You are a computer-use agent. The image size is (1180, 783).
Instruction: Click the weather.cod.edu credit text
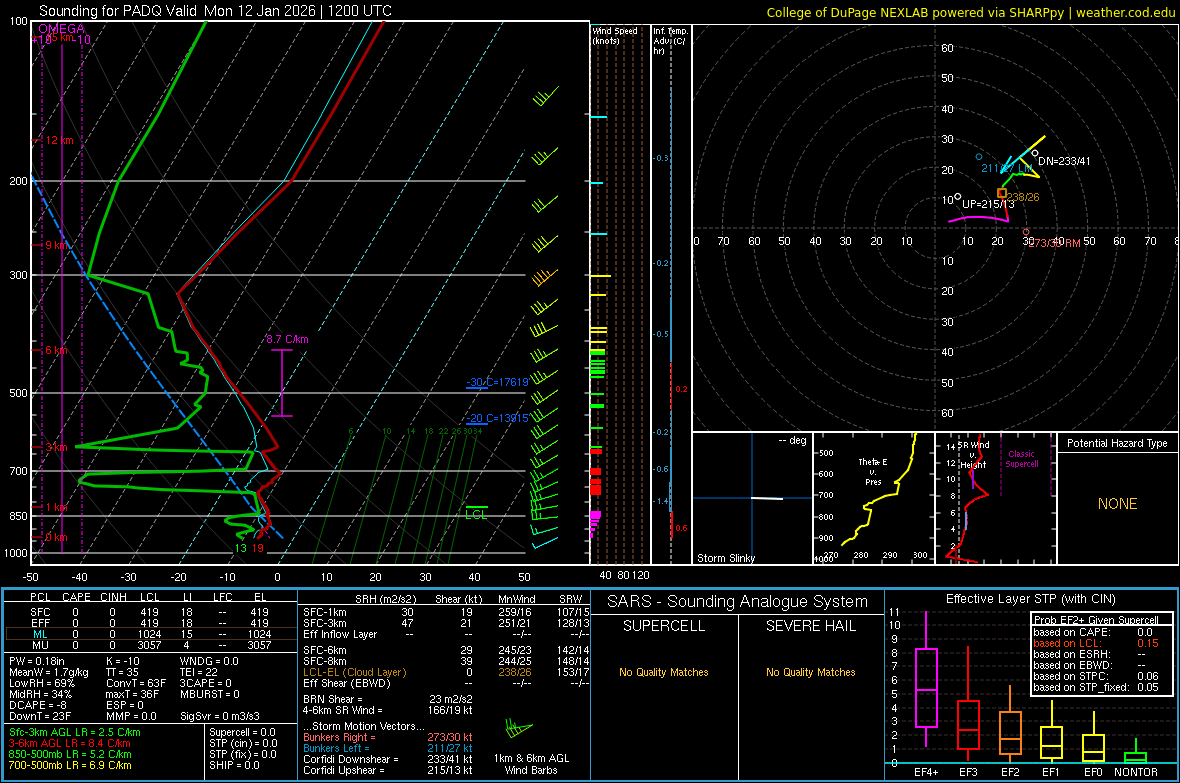click(x=970, y=12)
